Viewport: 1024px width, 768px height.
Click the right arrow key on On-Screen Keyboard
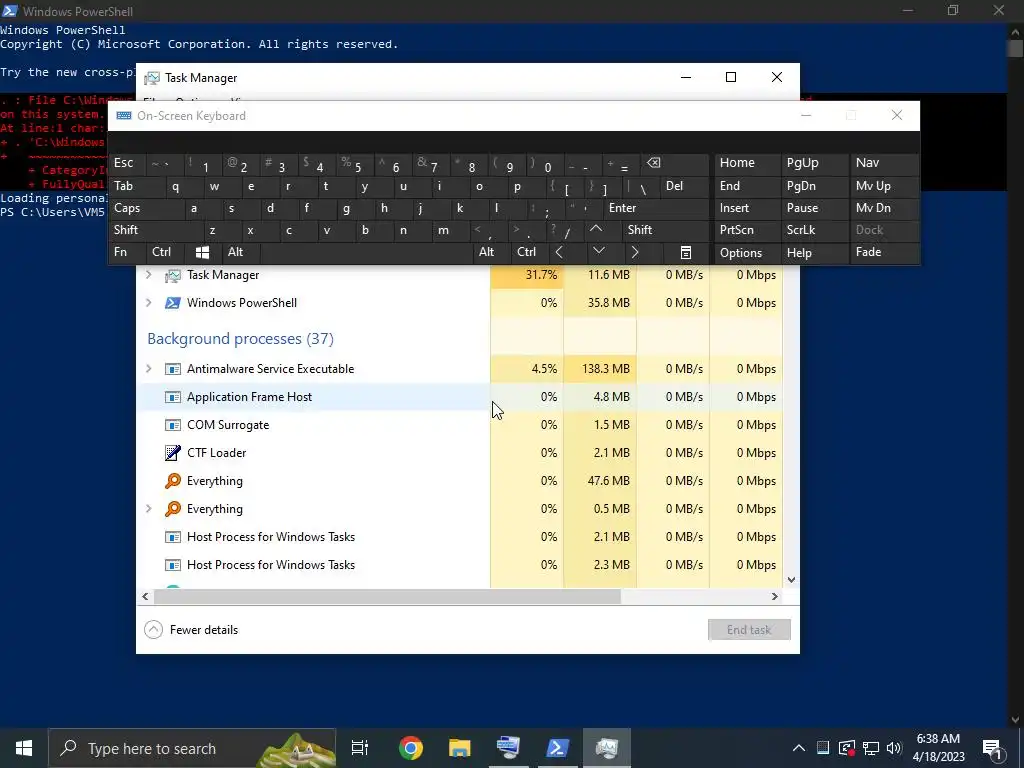tap(635, 253)
